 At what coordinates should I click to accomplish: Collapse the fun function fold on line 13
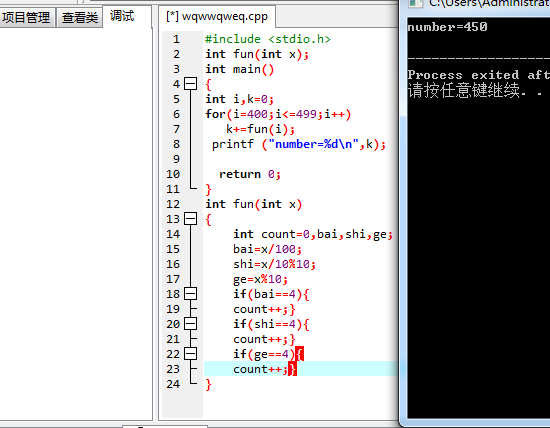pos(190,219)
